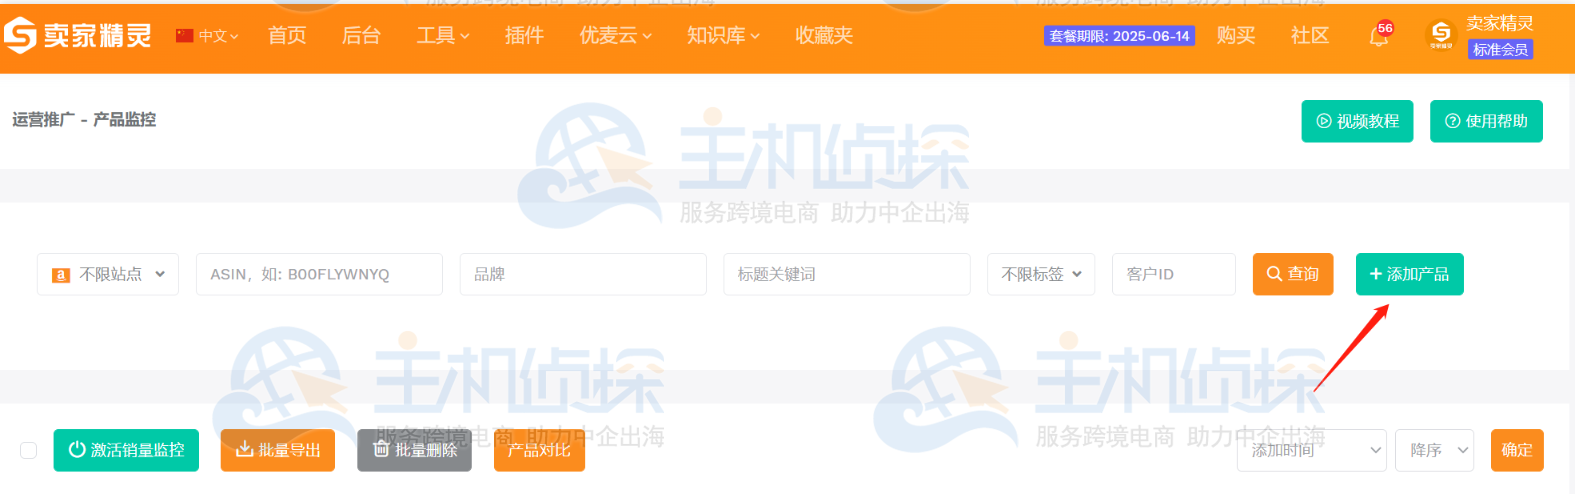Image resolution: width=1575 pixels, height=494 pixels.
Task: Open the notification bell icon
Action: coord(1379,37)
